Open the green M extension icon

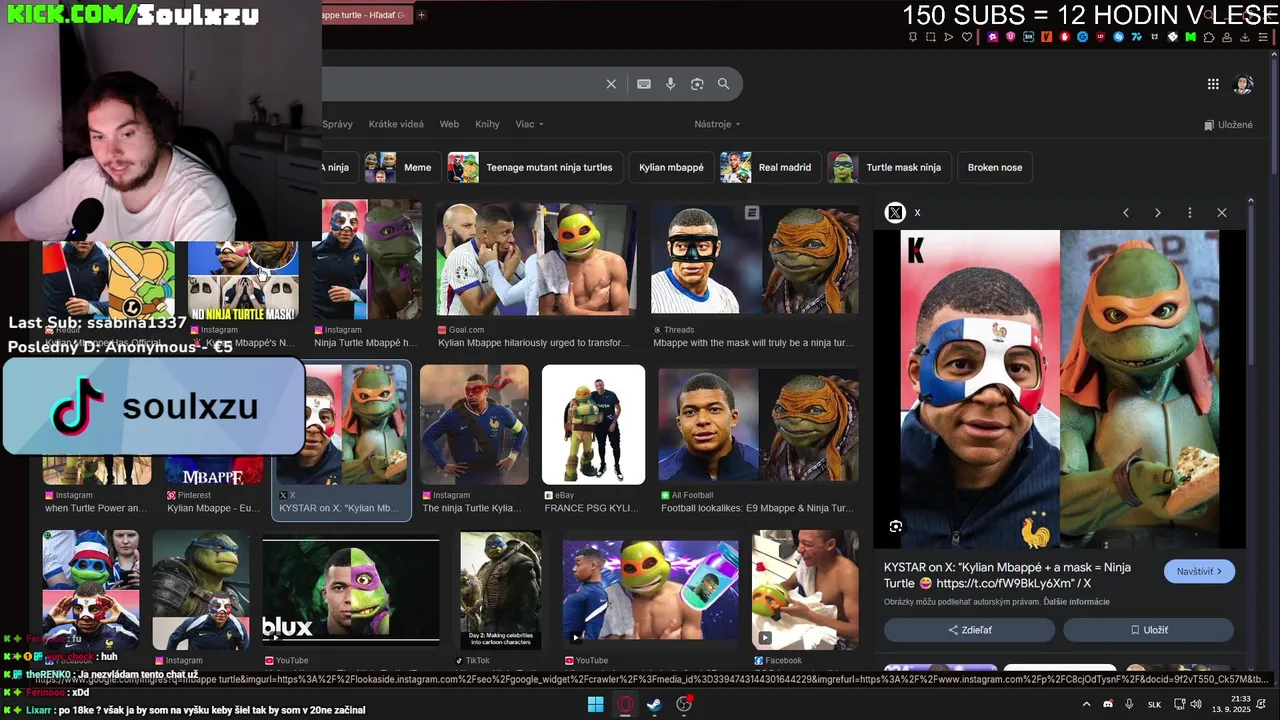pos(1191,37)
